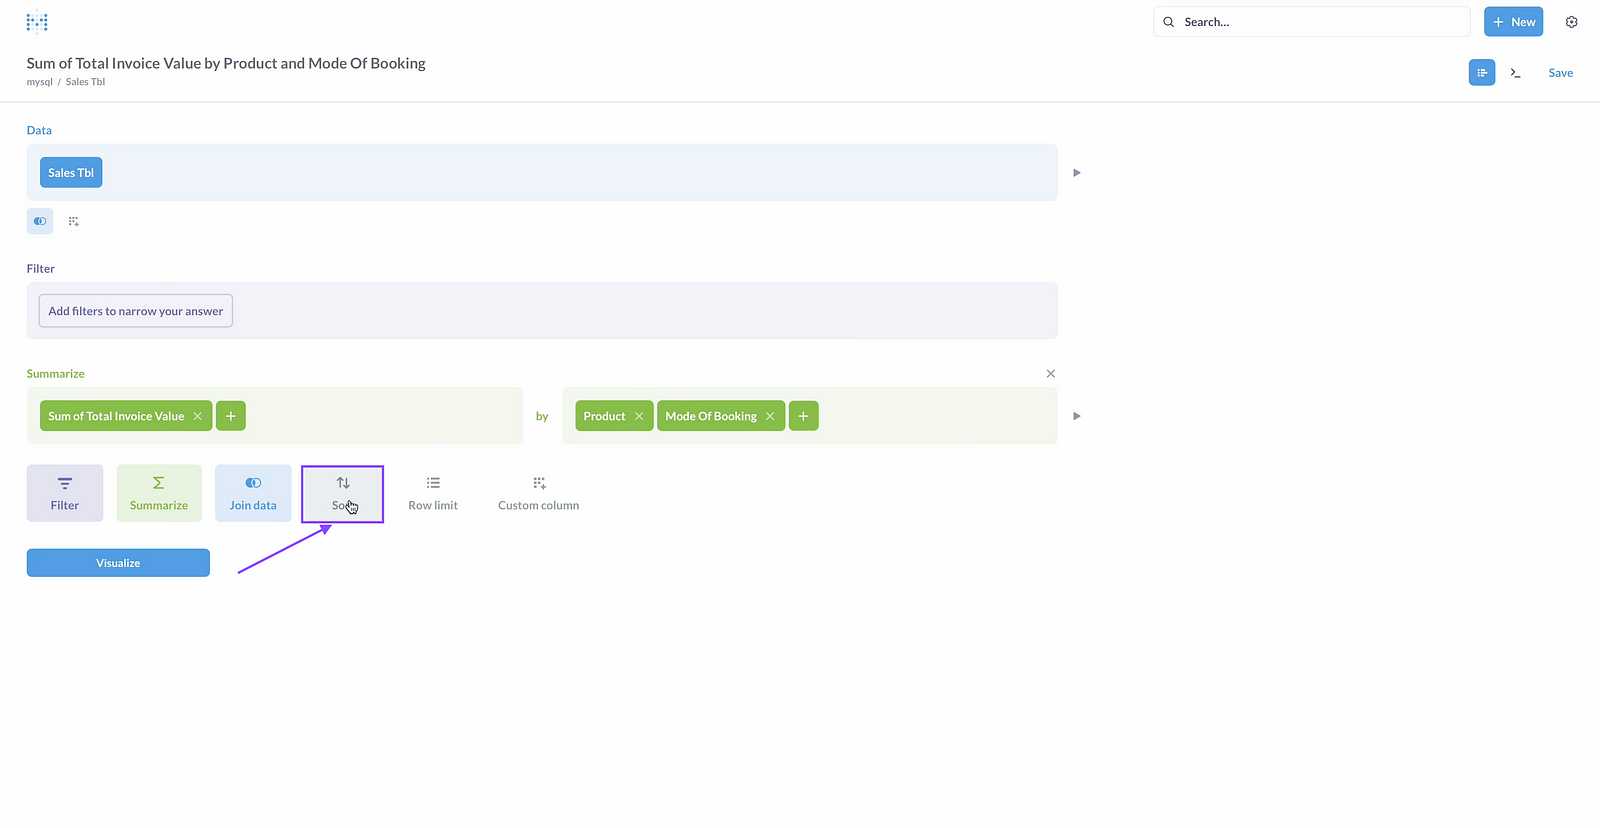Add another metric with the plus button
The image size is (1600, 828).
(x=231, y=416)
